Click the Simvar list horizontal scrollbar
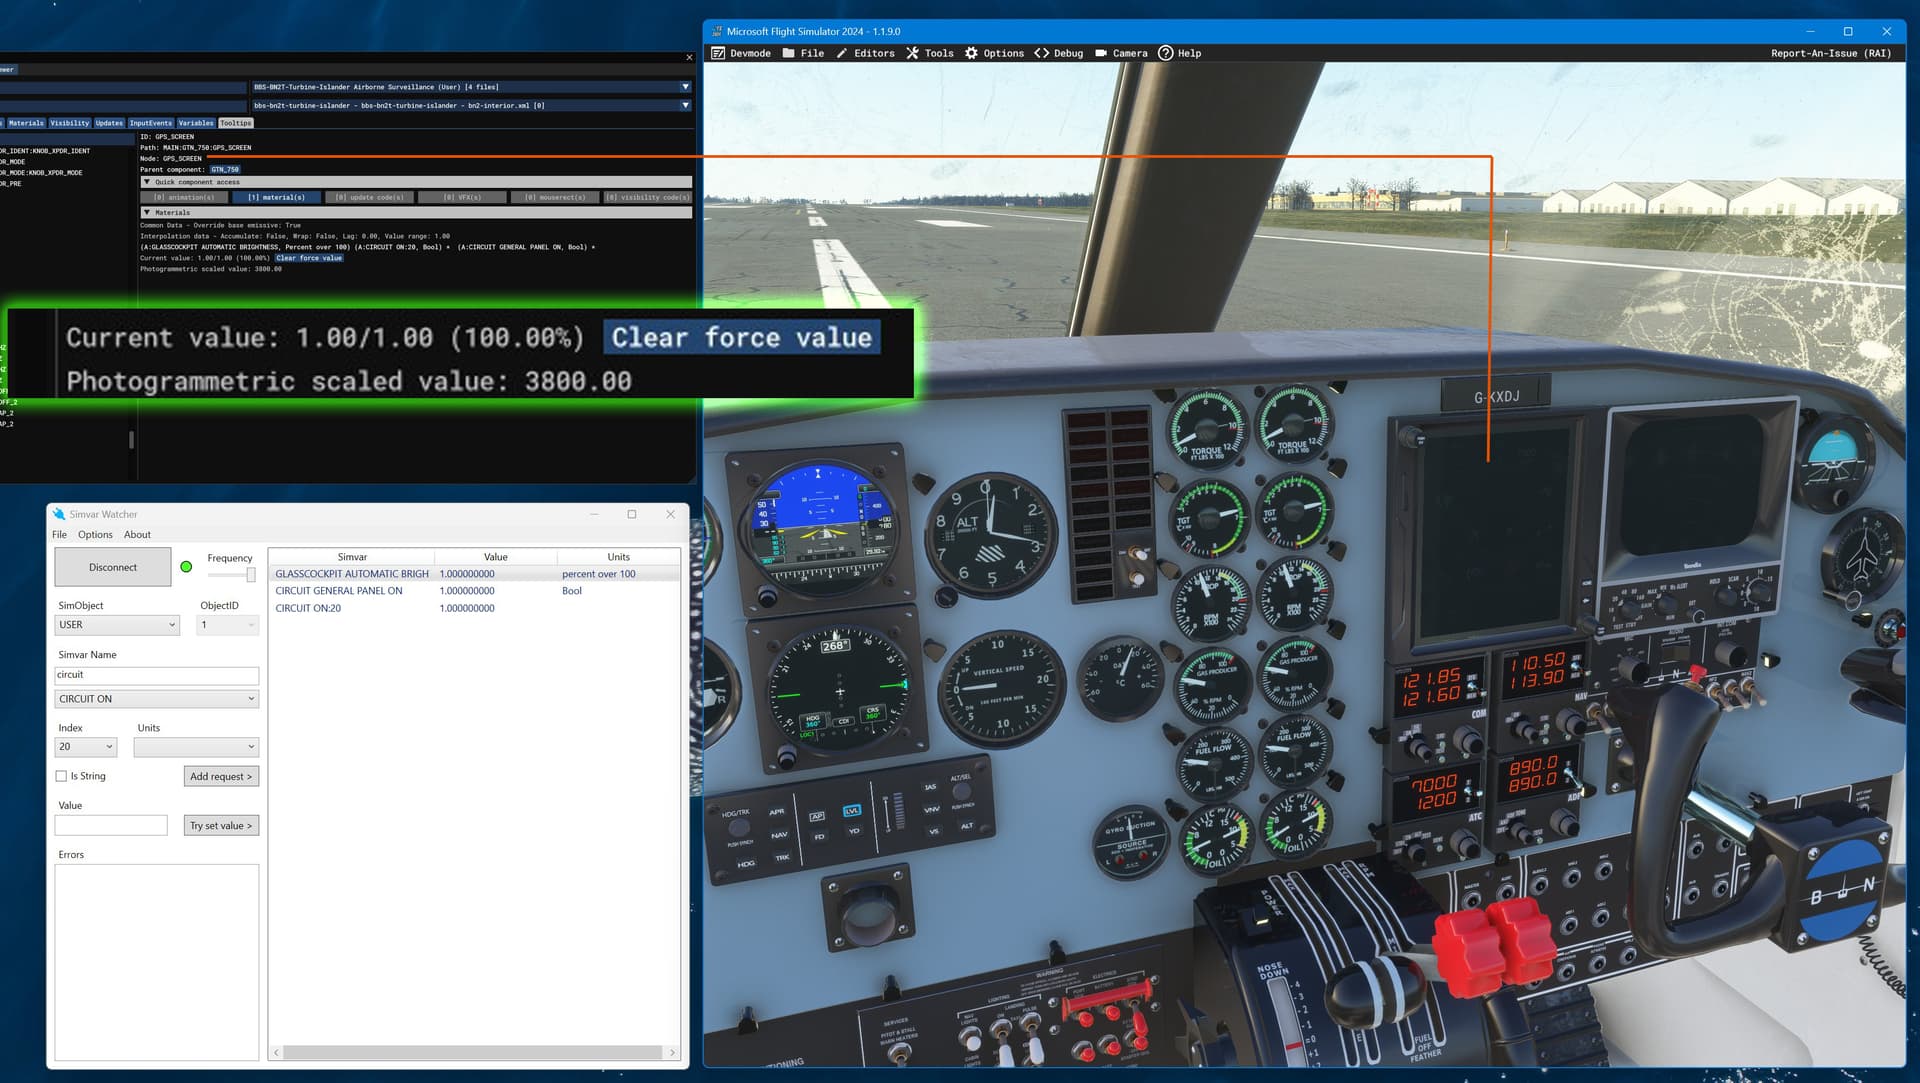 472,1052
